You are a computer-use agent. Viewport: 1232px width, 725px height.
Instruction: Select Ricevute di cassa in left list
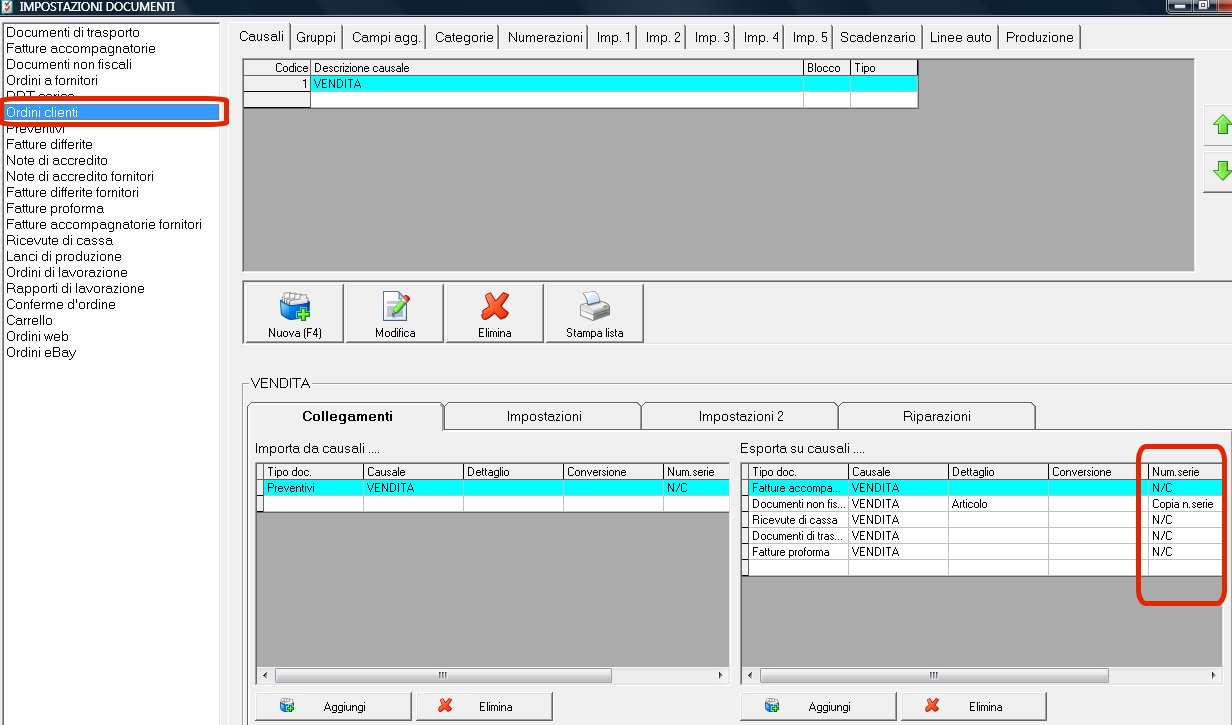click(59, 240)
